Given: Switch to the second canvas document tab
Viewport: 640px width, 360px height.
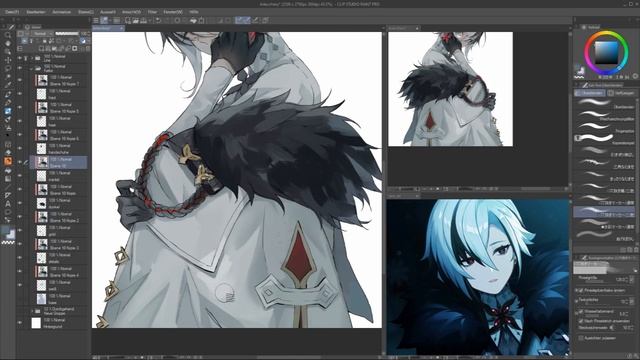Looking at the screenshot, I should [403, 28].
